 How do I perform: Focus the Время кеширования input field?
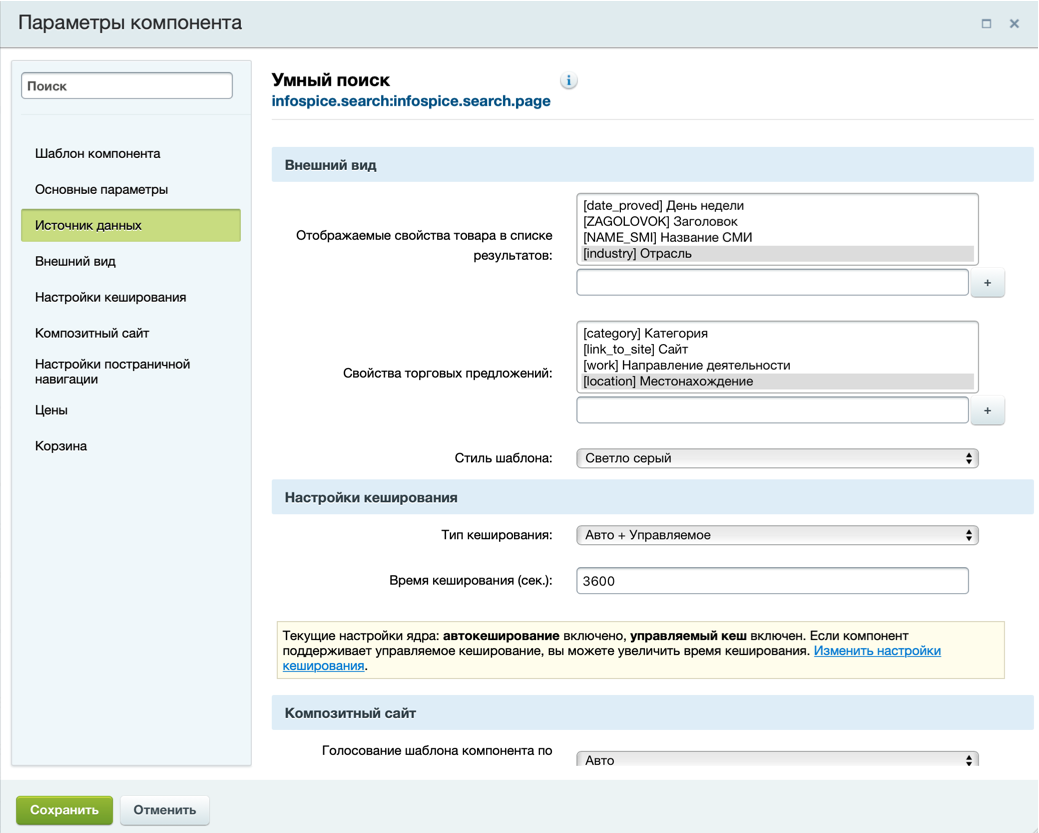point(772,581)
